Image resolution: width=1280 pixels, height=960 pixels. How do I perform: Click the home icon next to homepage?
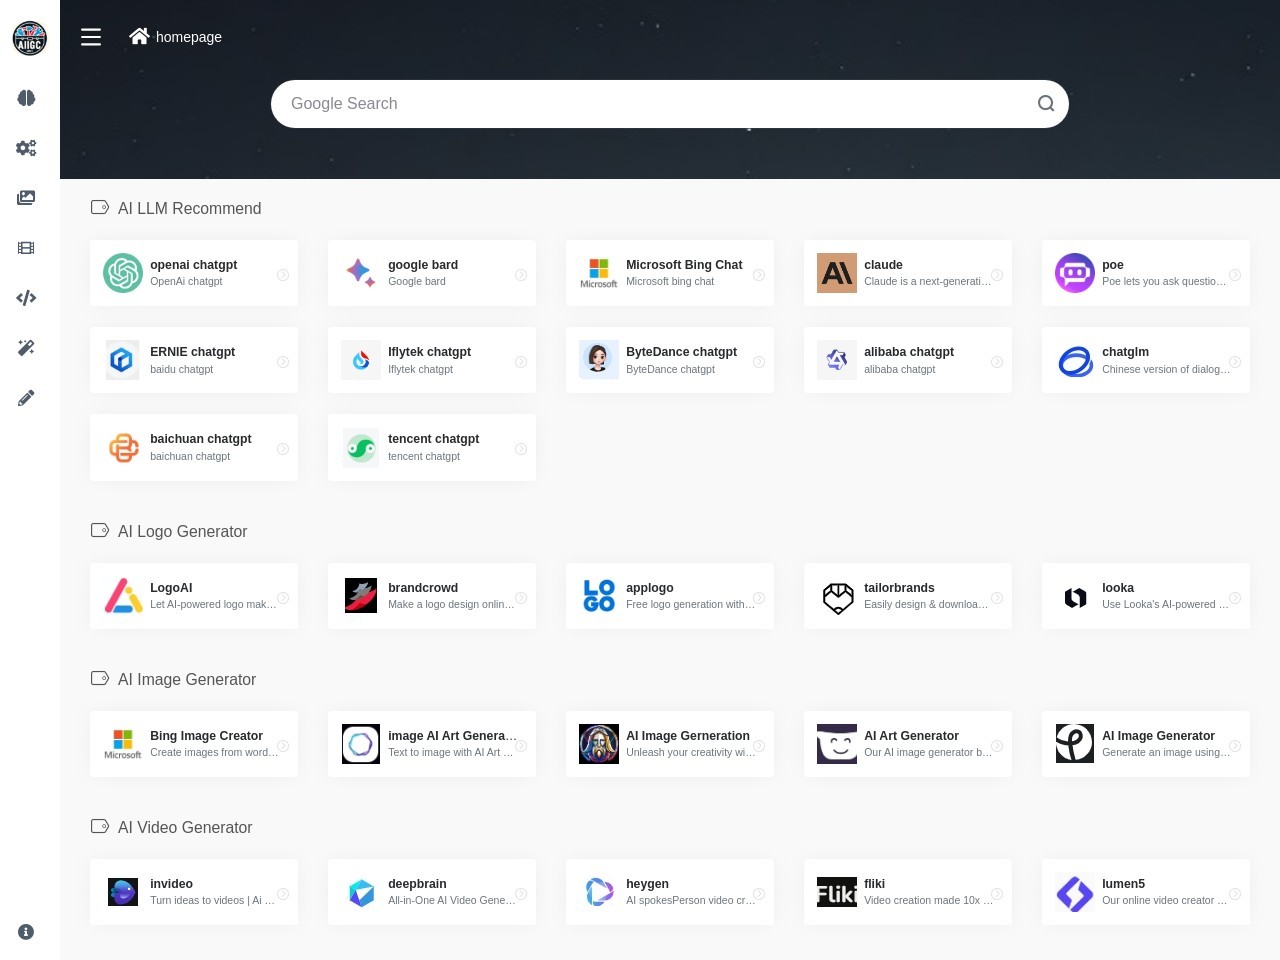pyautogui.click(x=139, y=36)
